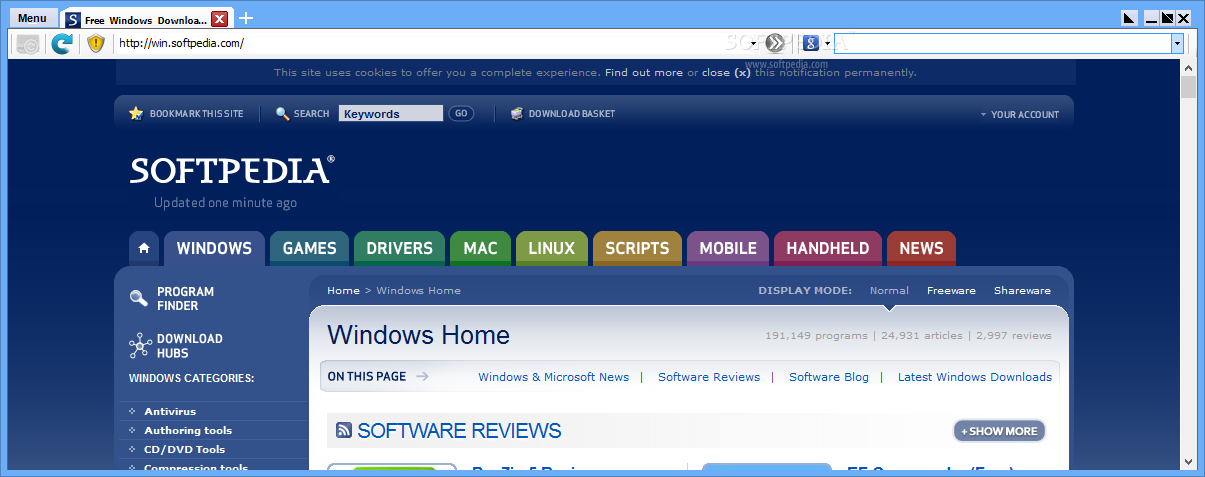Open the MOBILE tab
1205x477 pixels.
(728, 248)
